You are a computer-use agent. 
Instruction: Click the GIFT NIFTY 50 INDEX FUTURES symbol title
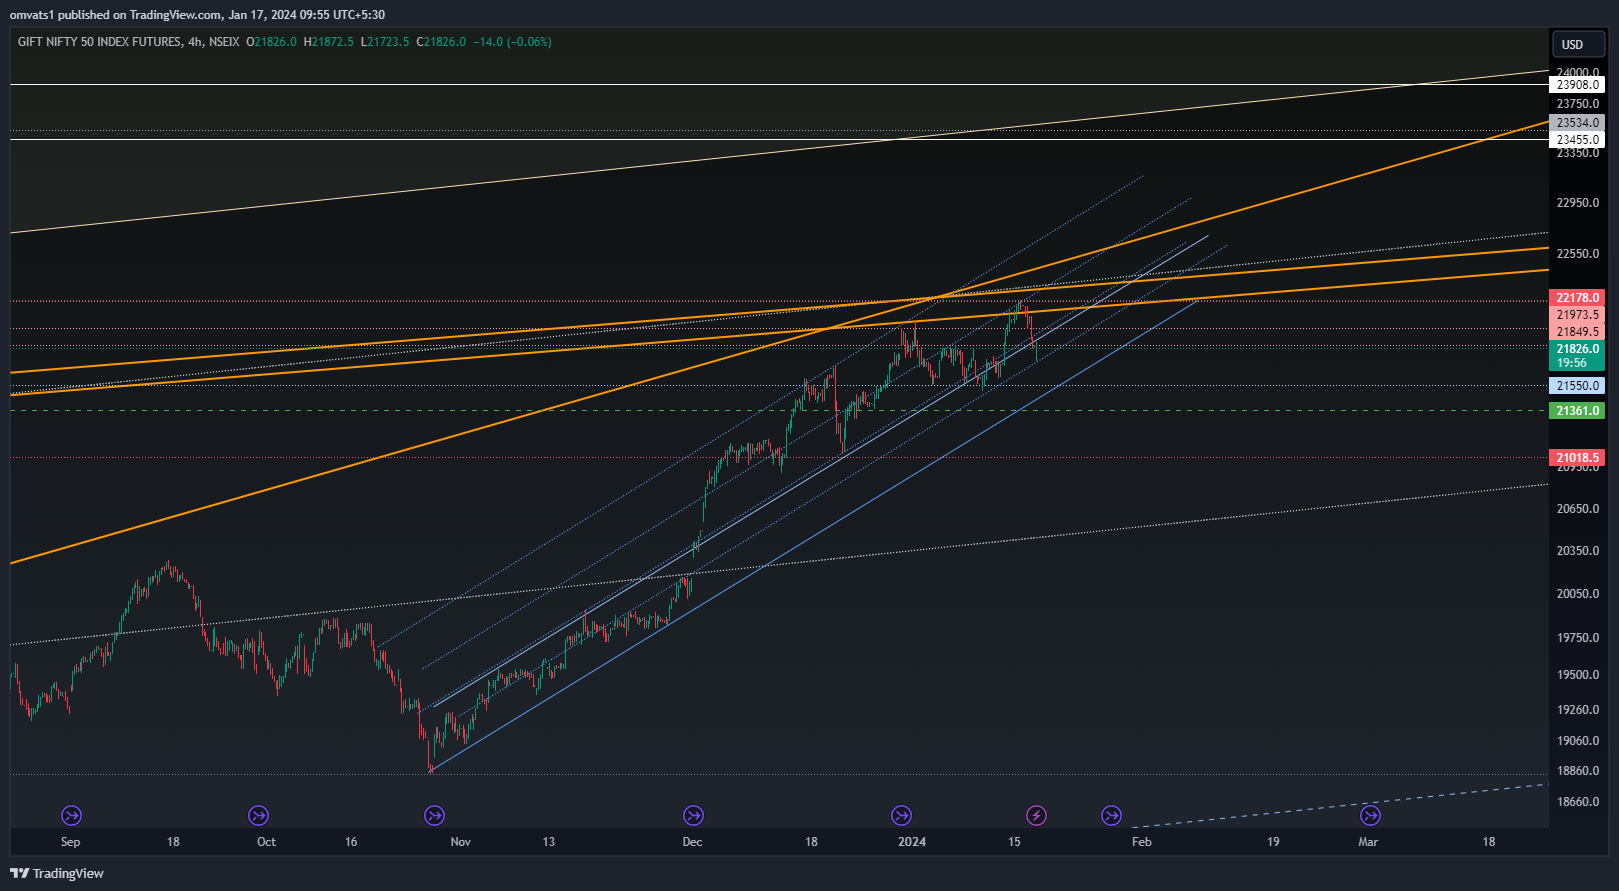(99, 42)
